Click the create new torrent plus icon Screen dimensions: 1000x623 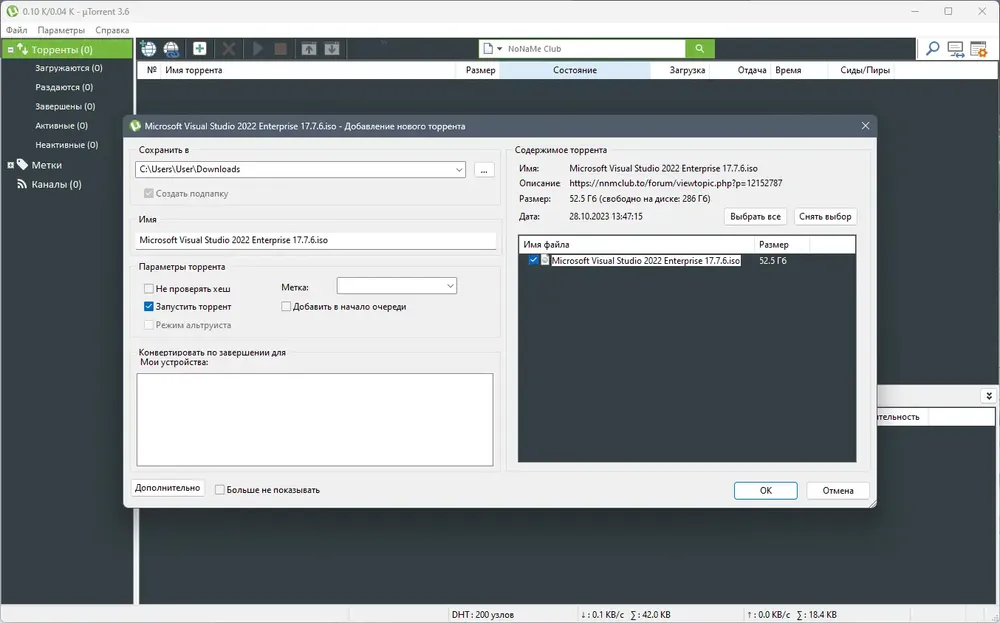[x=200, y=48]
